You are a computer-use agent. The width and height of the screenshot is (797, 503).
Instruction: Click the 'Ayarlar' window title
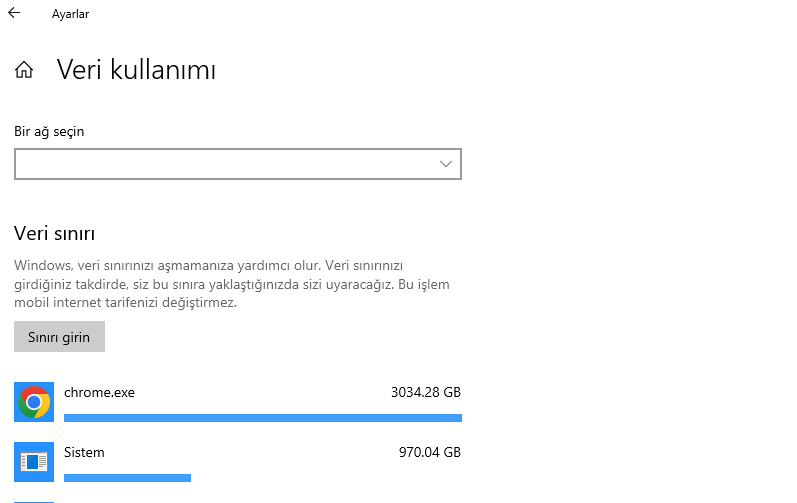click(x=70, y=14)
